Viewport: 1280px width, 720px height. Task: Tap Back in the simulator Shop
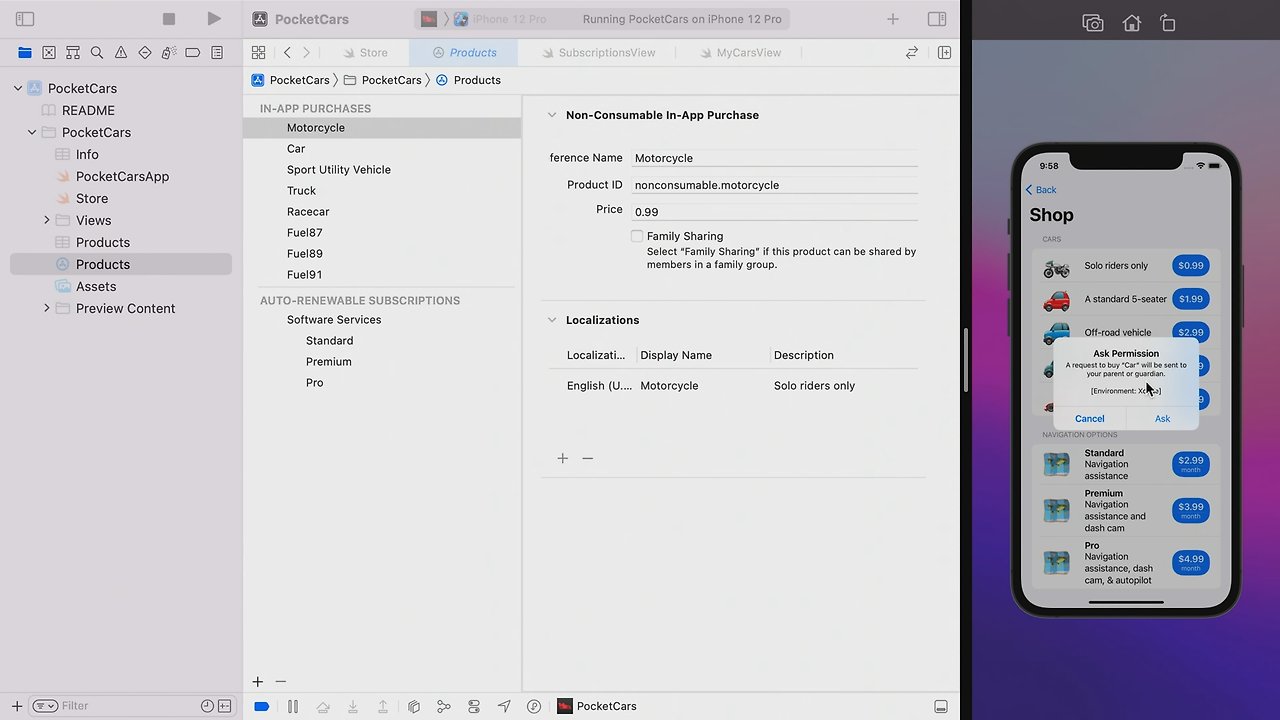coord(1041,190)
